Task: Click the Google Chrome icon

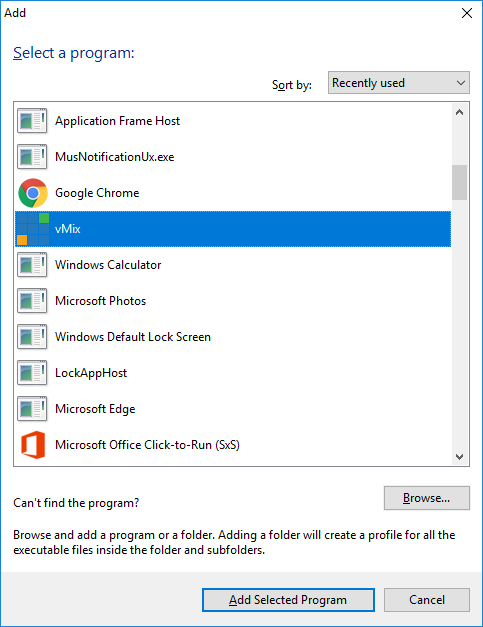Action: (33, 193)
